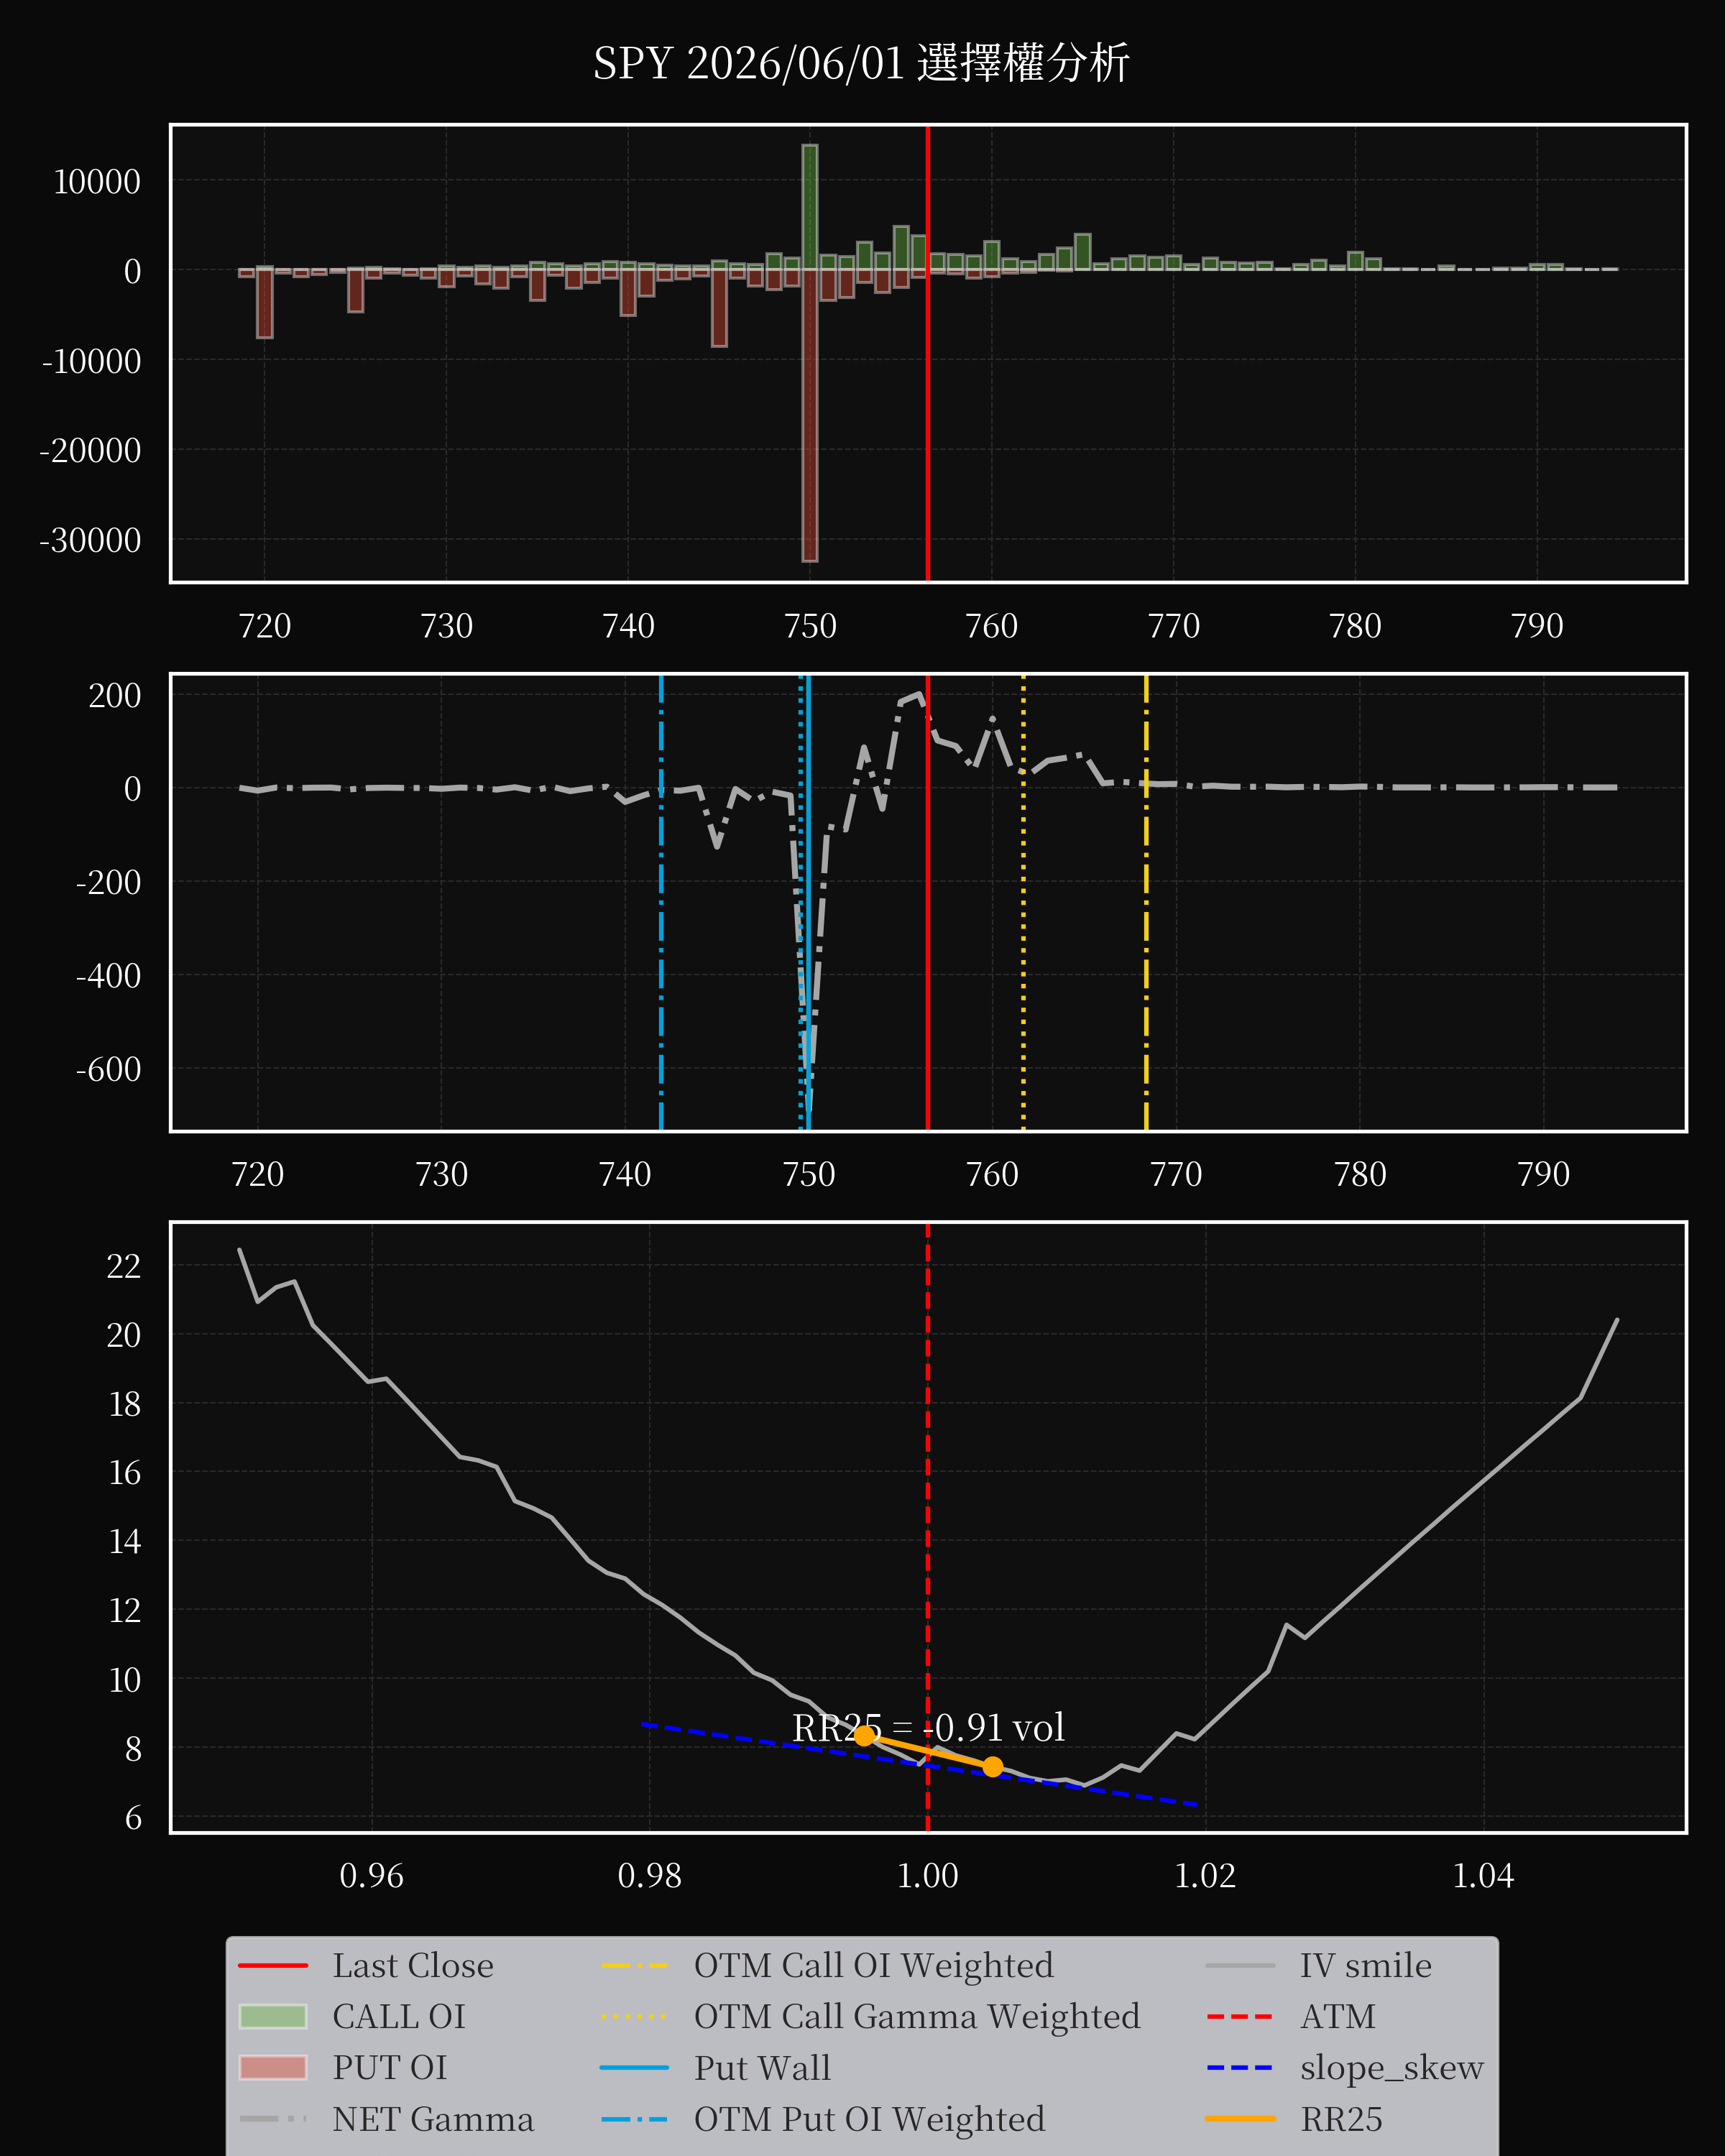This screenshot has height=2156, width=1725.
Task: Click the 'NET Gamma' legend label
Action: (x=433, y=2119)
